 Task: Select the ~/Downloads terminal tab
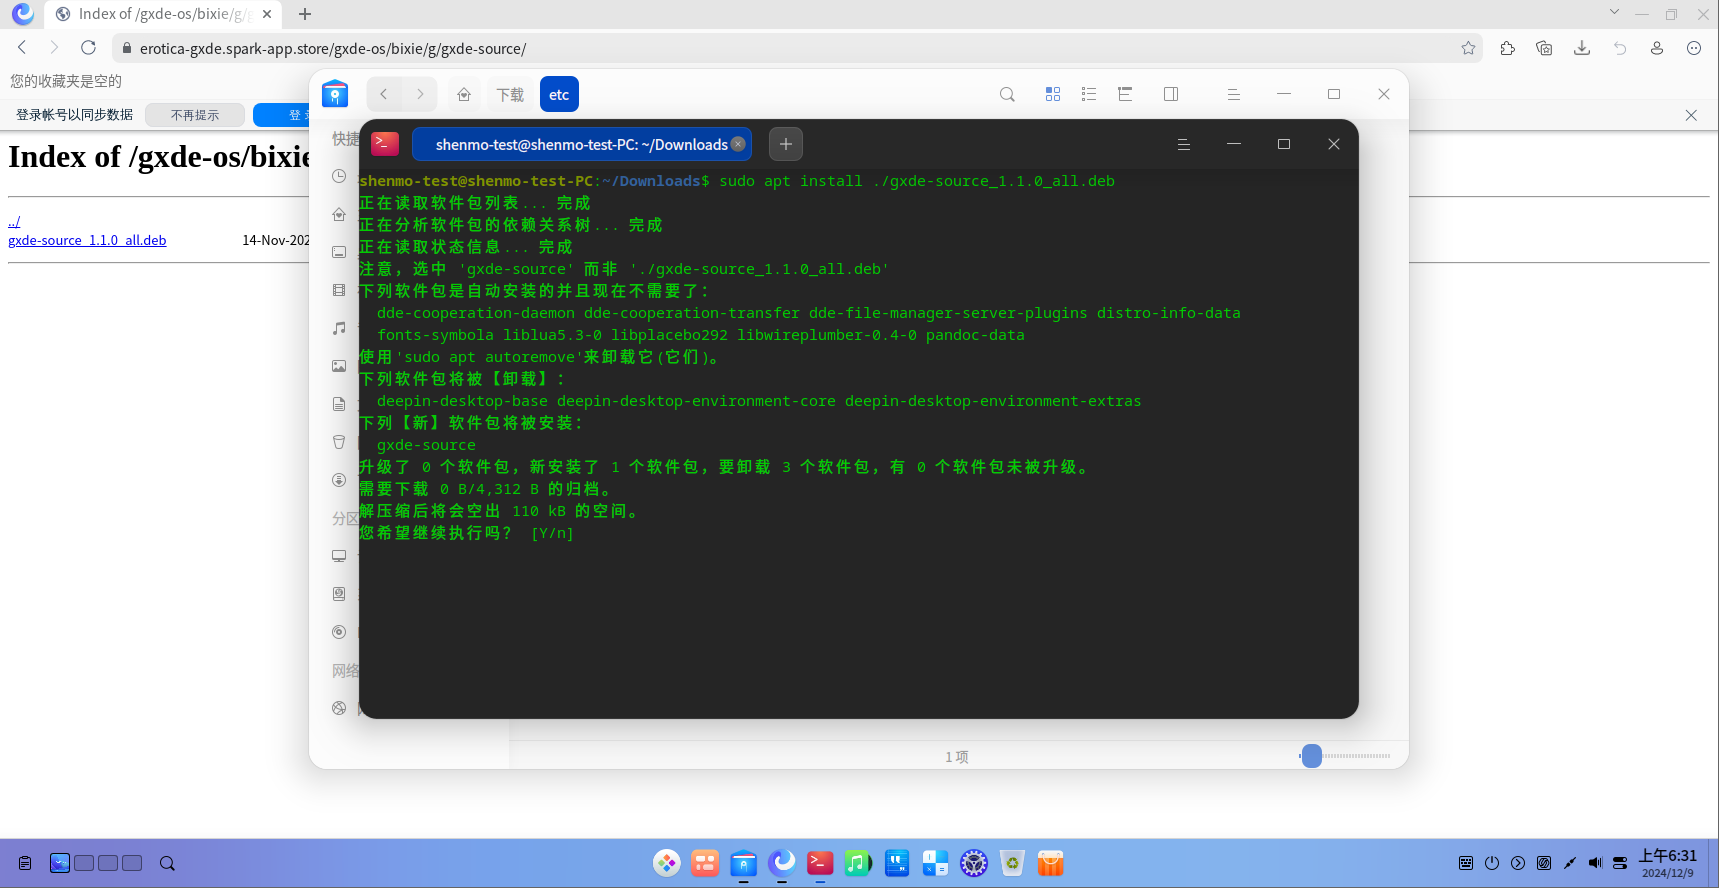(581, 144)
